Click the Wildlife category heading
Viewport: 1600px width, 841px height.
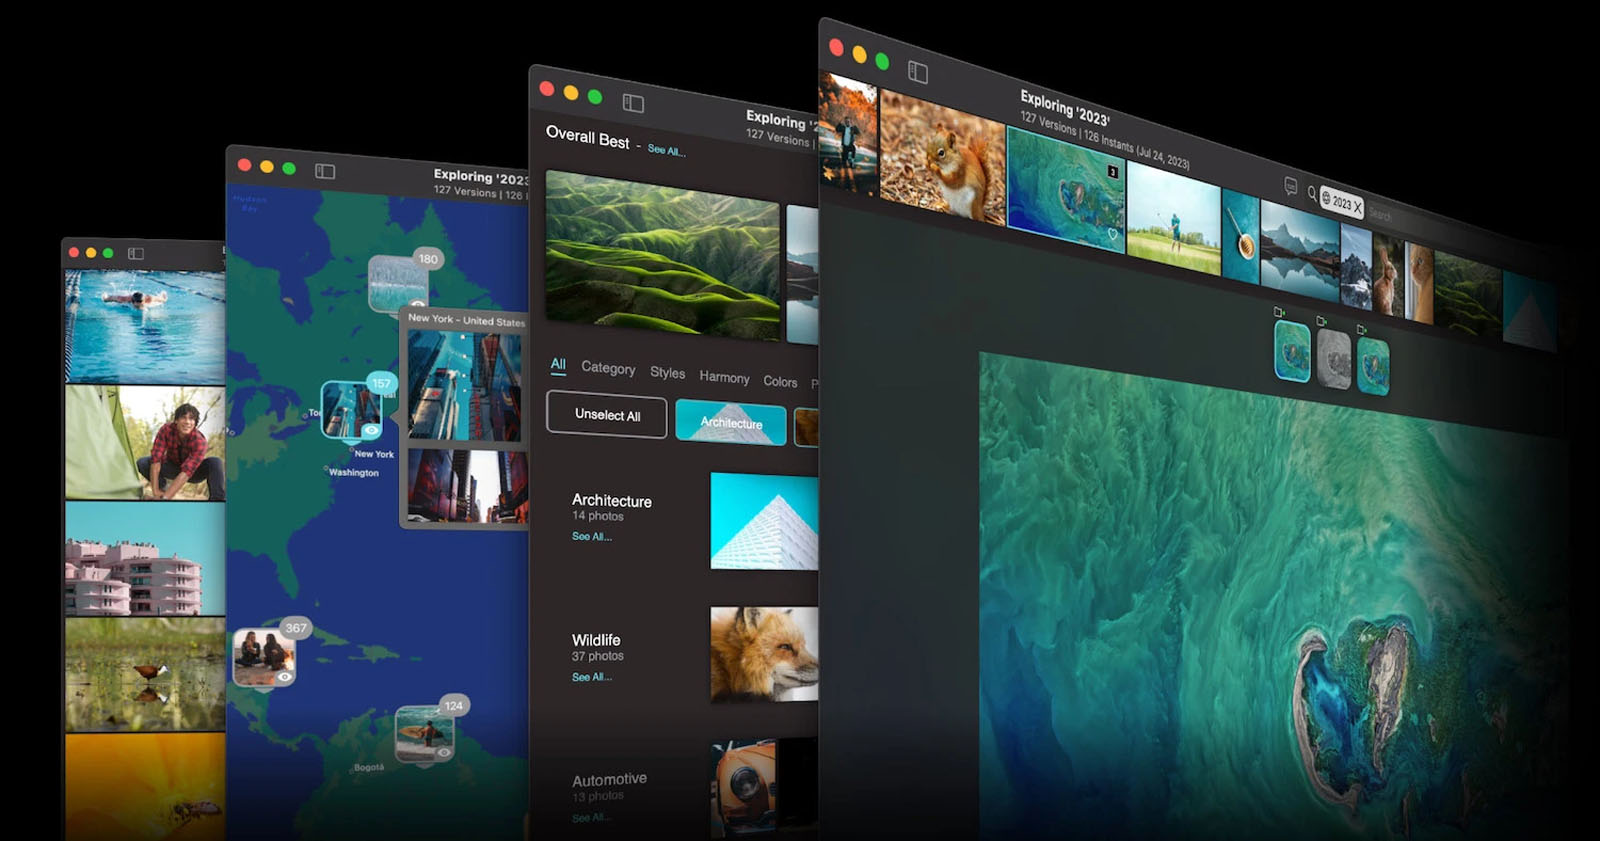coord(596,640)
